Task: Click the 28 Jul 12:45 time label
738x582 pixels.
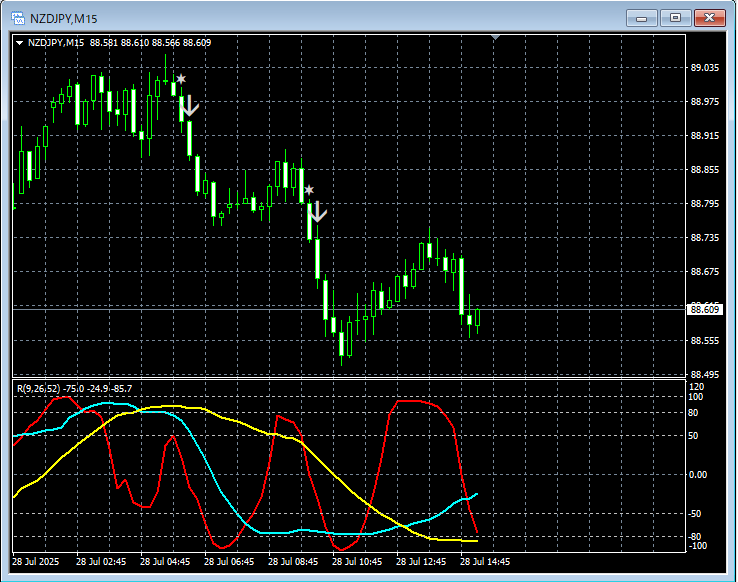Action: pos(421,561)
